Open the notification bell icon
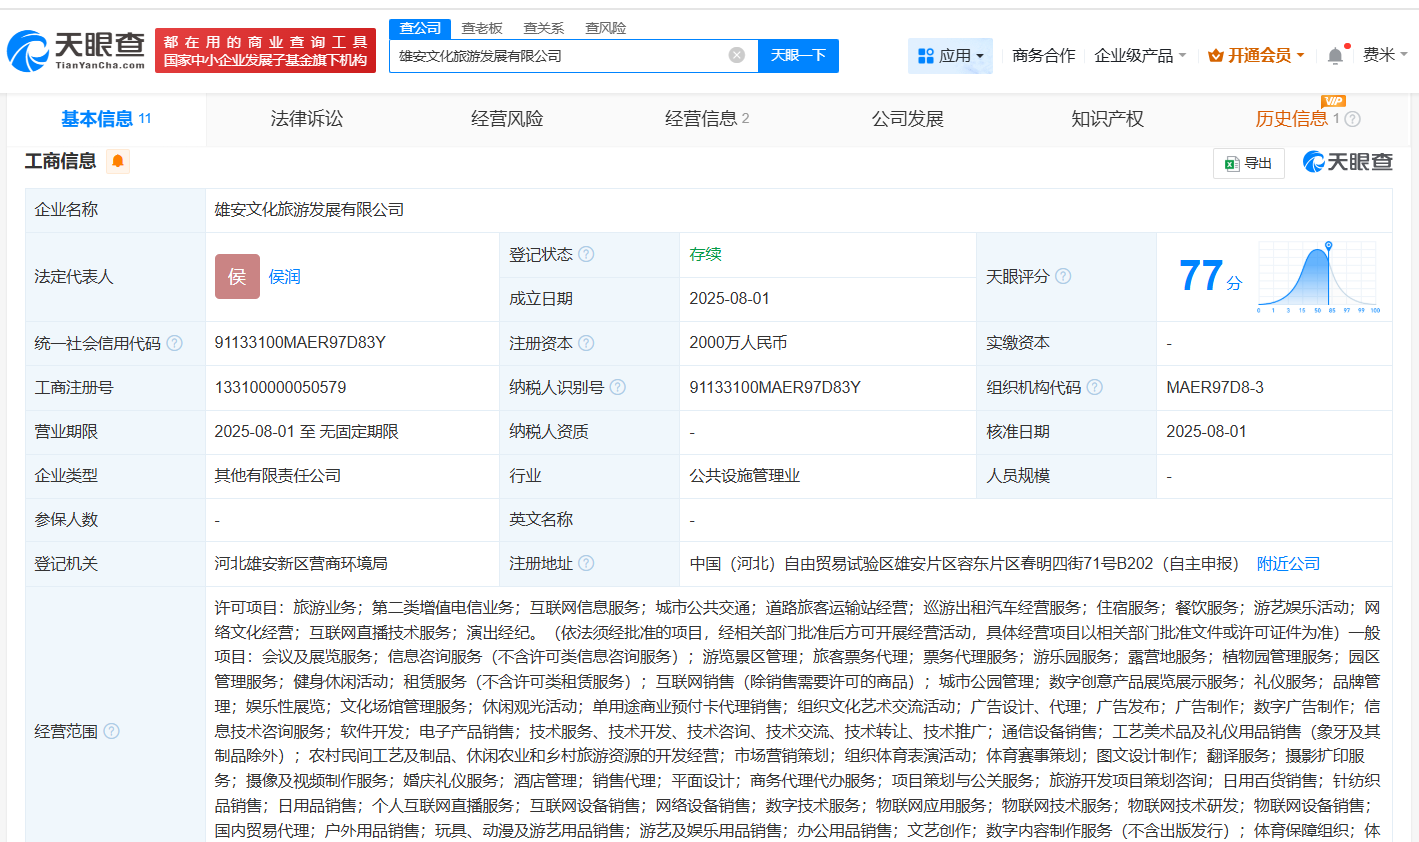 pos(1335,56)
